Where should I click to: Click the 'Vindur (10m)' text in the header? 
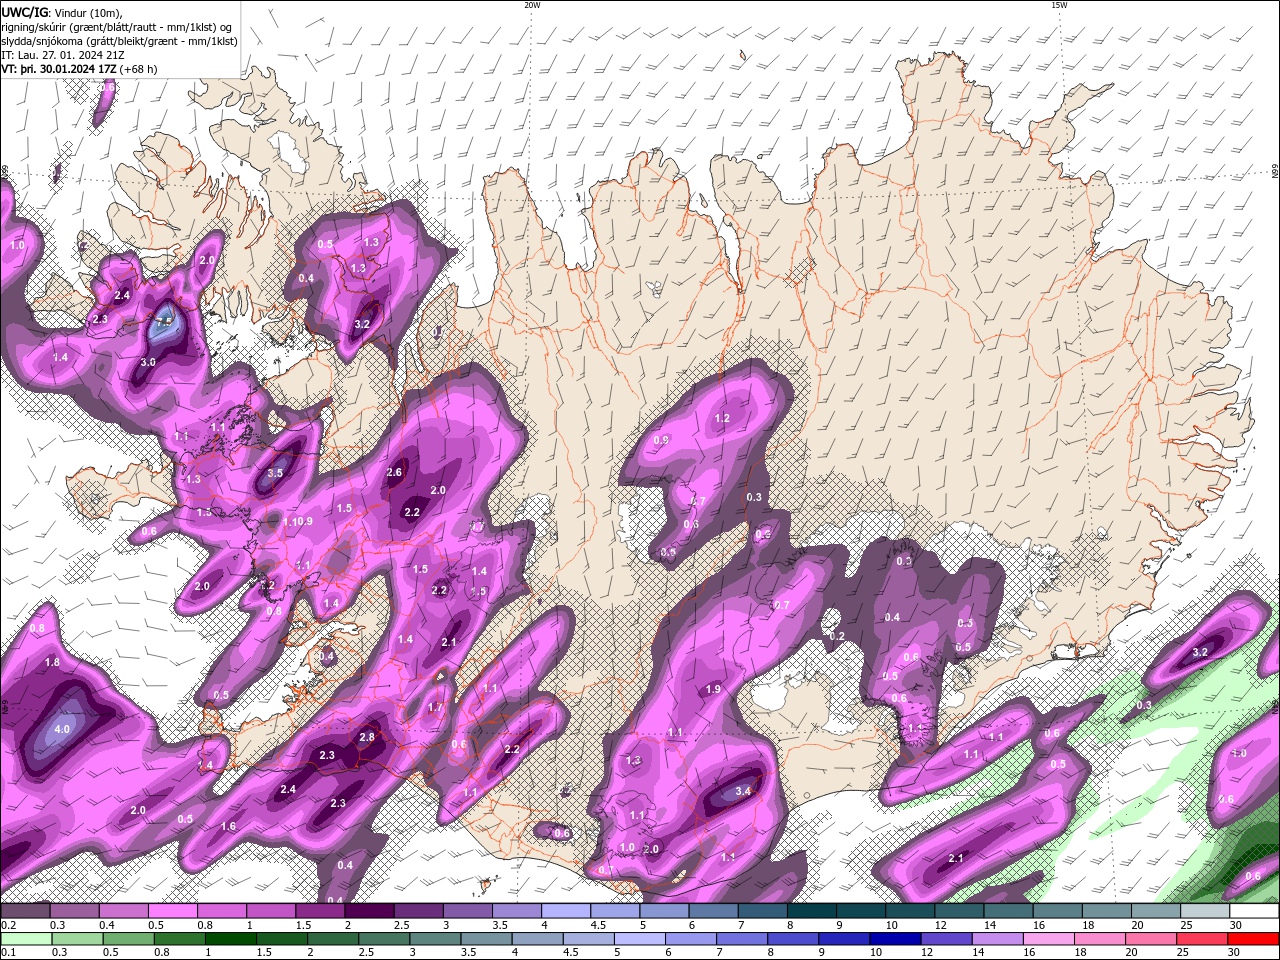[x=88, y=12]
